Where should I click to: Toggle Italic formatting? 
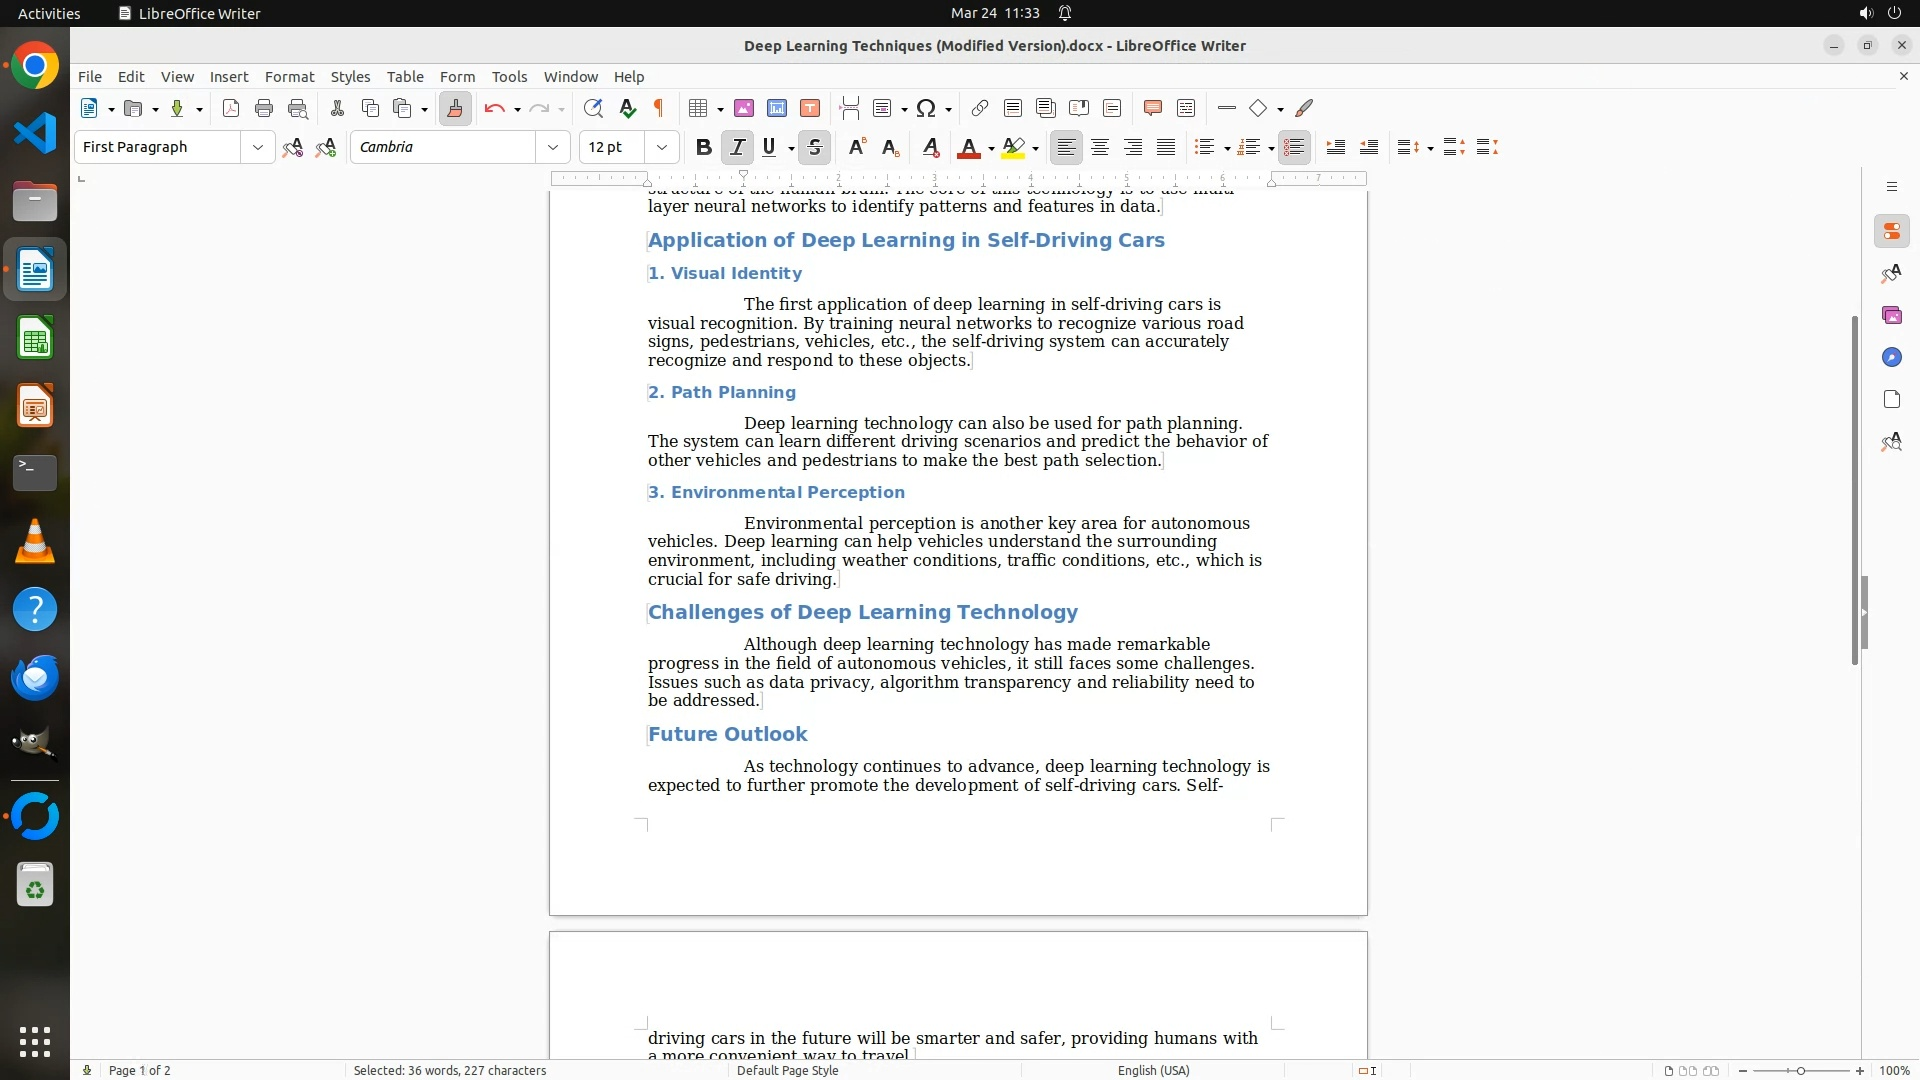(737, 148)
